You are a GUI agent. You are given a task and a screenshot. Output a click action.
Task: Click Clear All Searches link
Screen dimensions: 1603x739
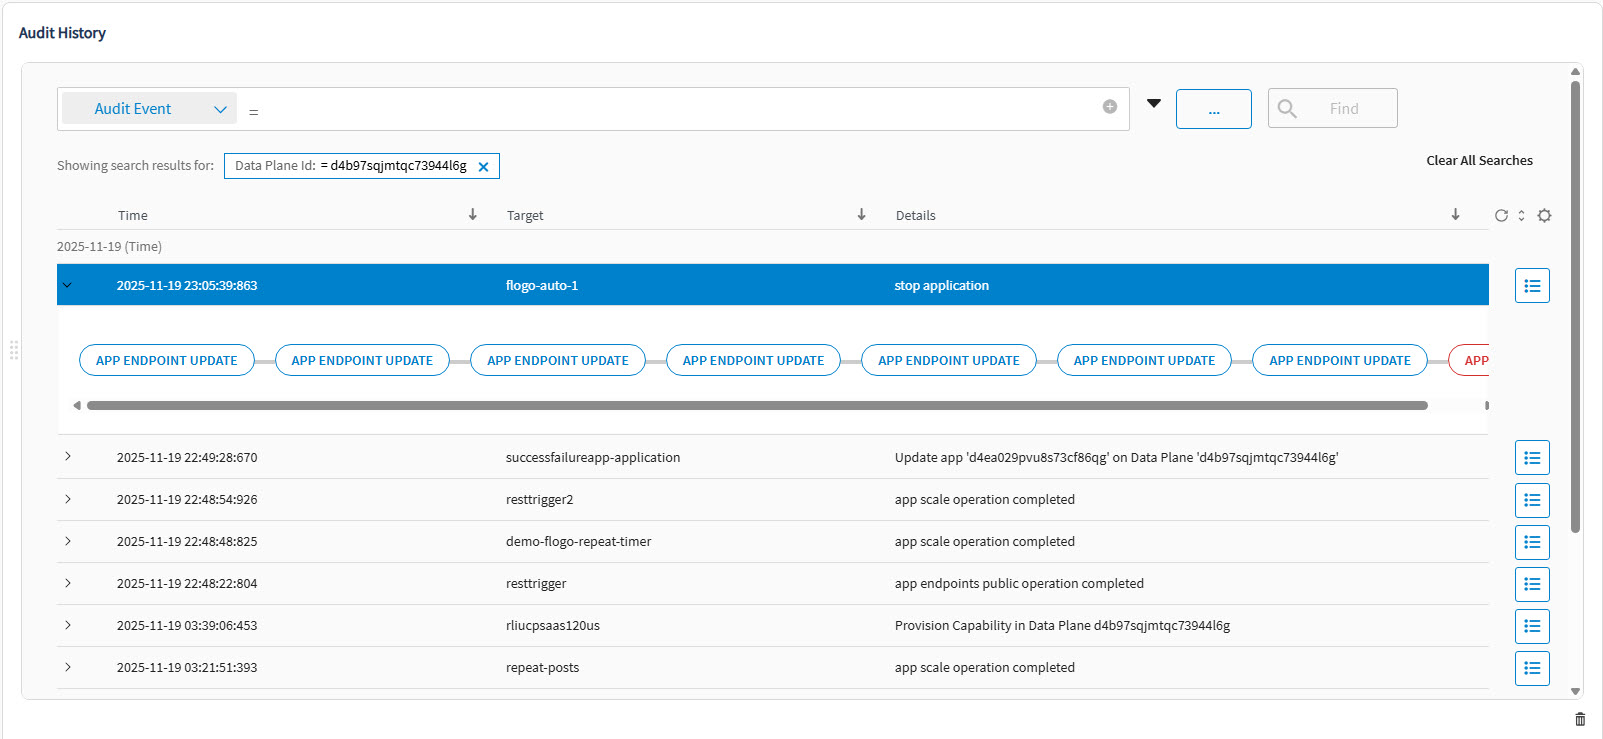point(1479,161)
